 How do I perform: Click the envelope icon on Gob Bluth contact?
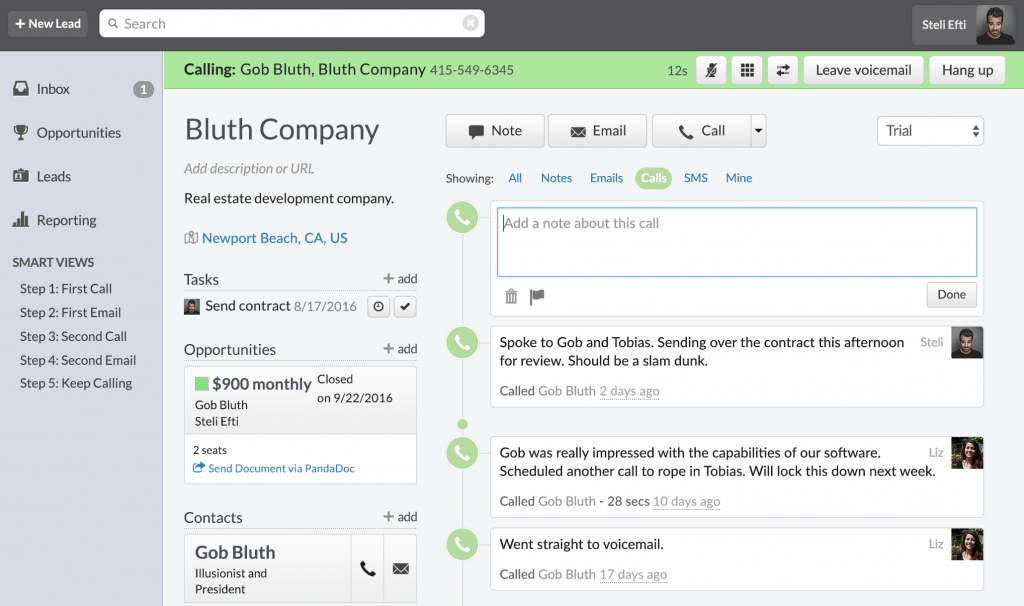(x=401, y=568)
